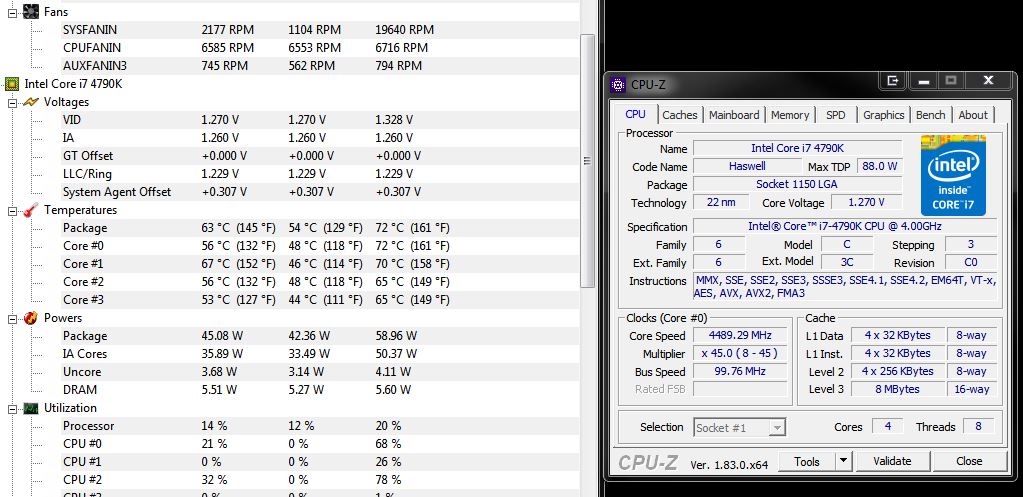Switch to the Mainboard tab

(734, 115)
